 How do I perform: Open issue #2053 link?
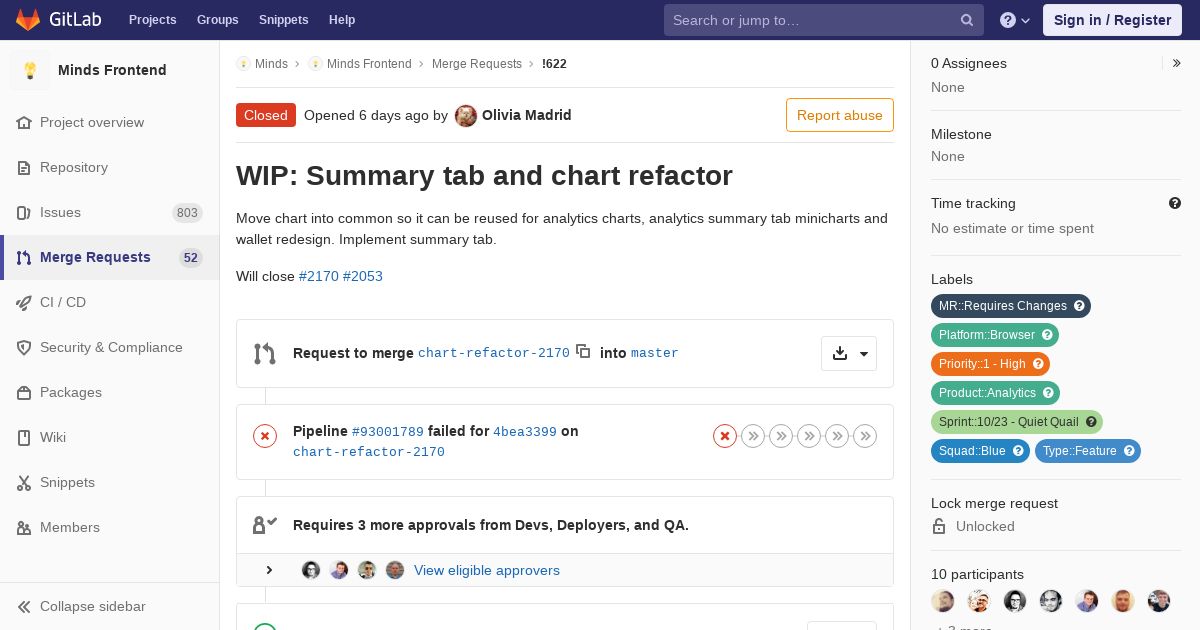[363, 276]
